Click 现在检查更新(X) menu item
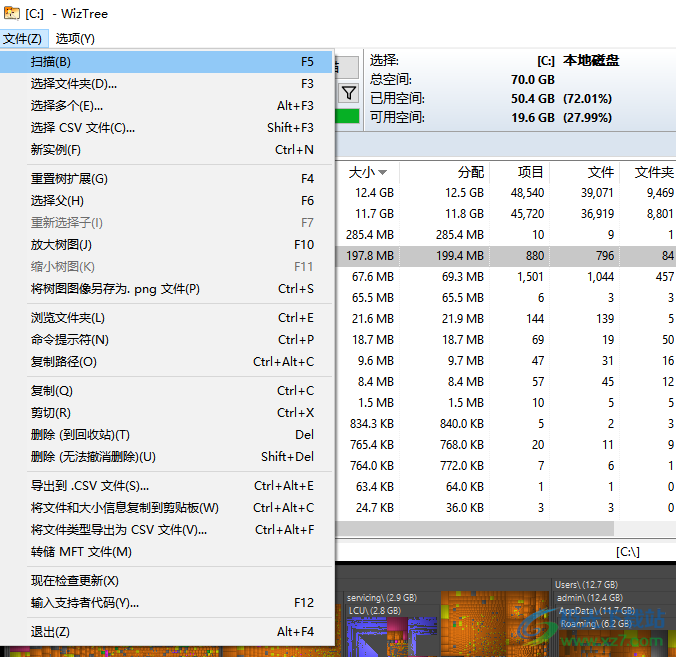Viewport: 676px width, 657px height. pos(166,581)
